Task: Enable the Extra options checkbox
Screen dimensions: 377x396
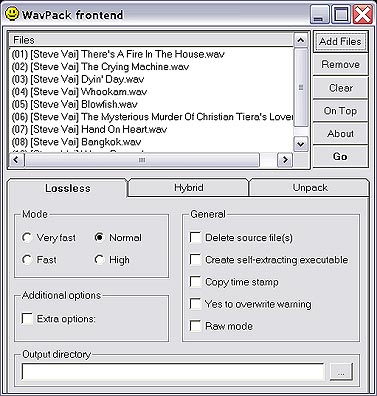Action: click(x=27, y=318)
